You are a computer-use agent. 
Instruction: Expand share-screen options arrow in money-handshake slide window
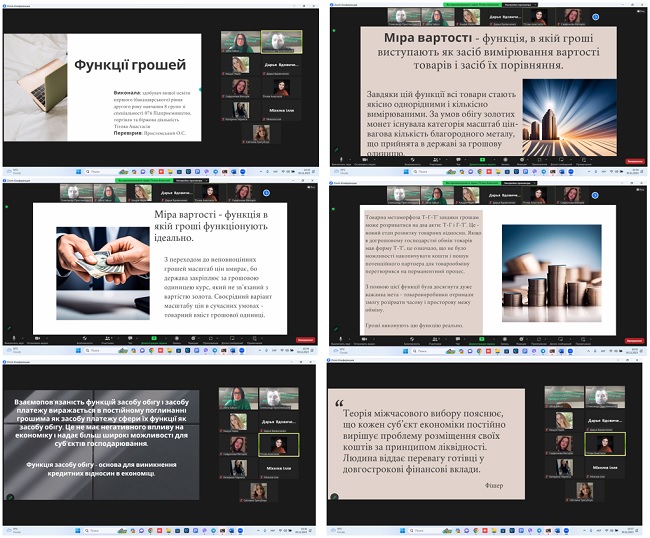tap(166, 338)
